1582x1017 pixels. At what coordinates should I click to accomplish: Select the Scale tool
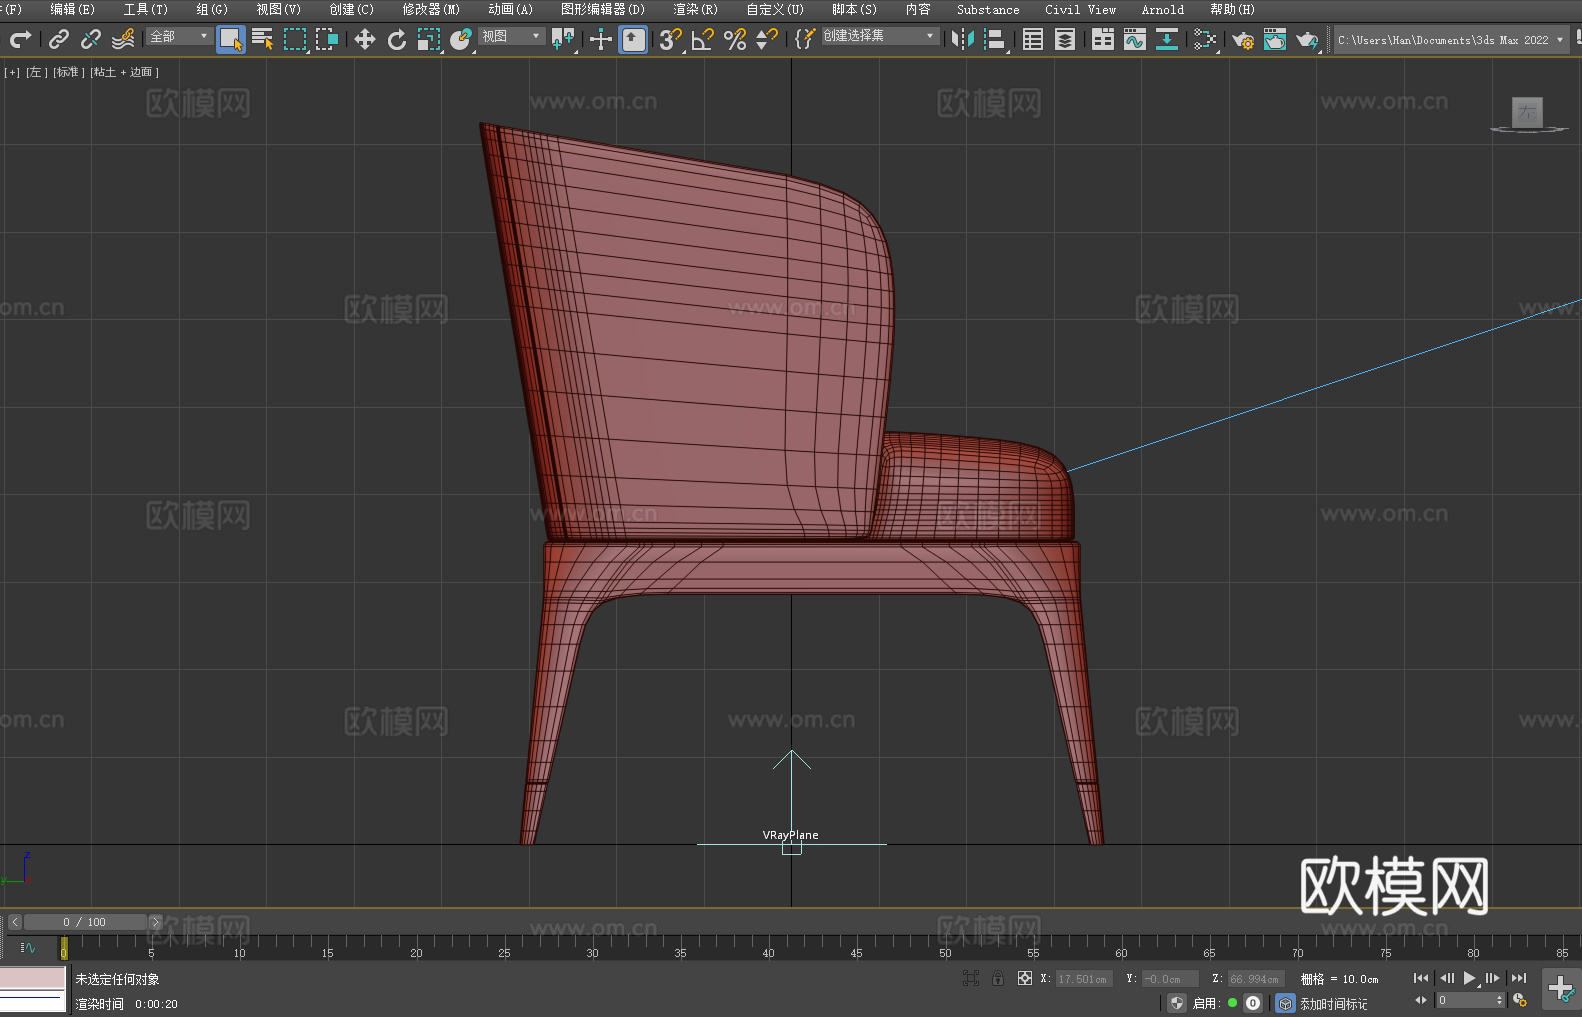429,39
